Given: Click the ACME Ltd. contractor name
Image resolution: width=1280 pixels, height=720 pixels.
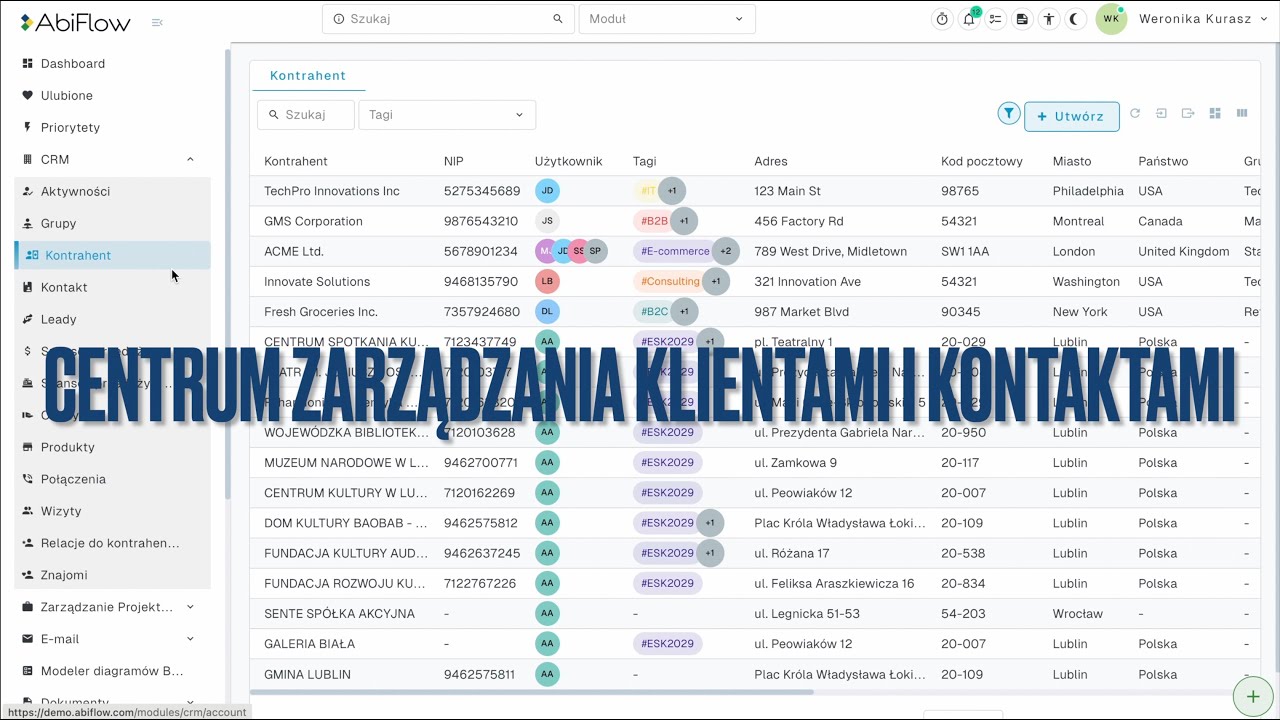Looking at the screenshot, I should [x=294, y=252].
